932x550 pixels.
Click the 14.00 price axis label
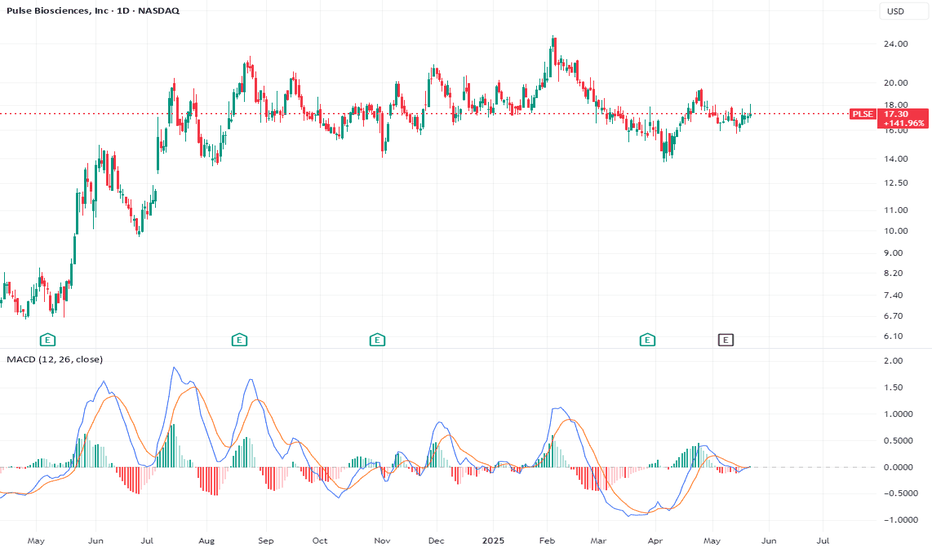896,159
